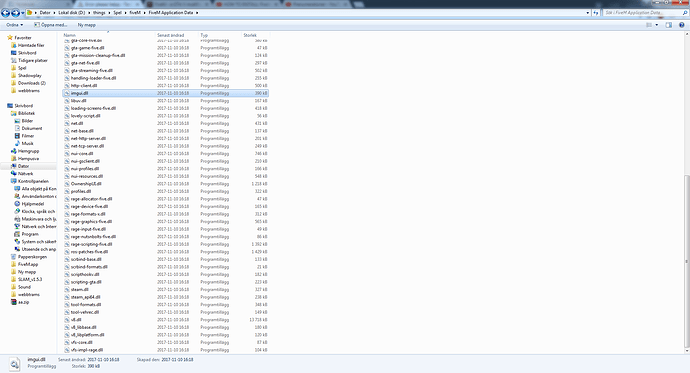Viewport: 690px width, 373px height.
Task: Open Tidigare platser in favorites
Action: (32, 60)
